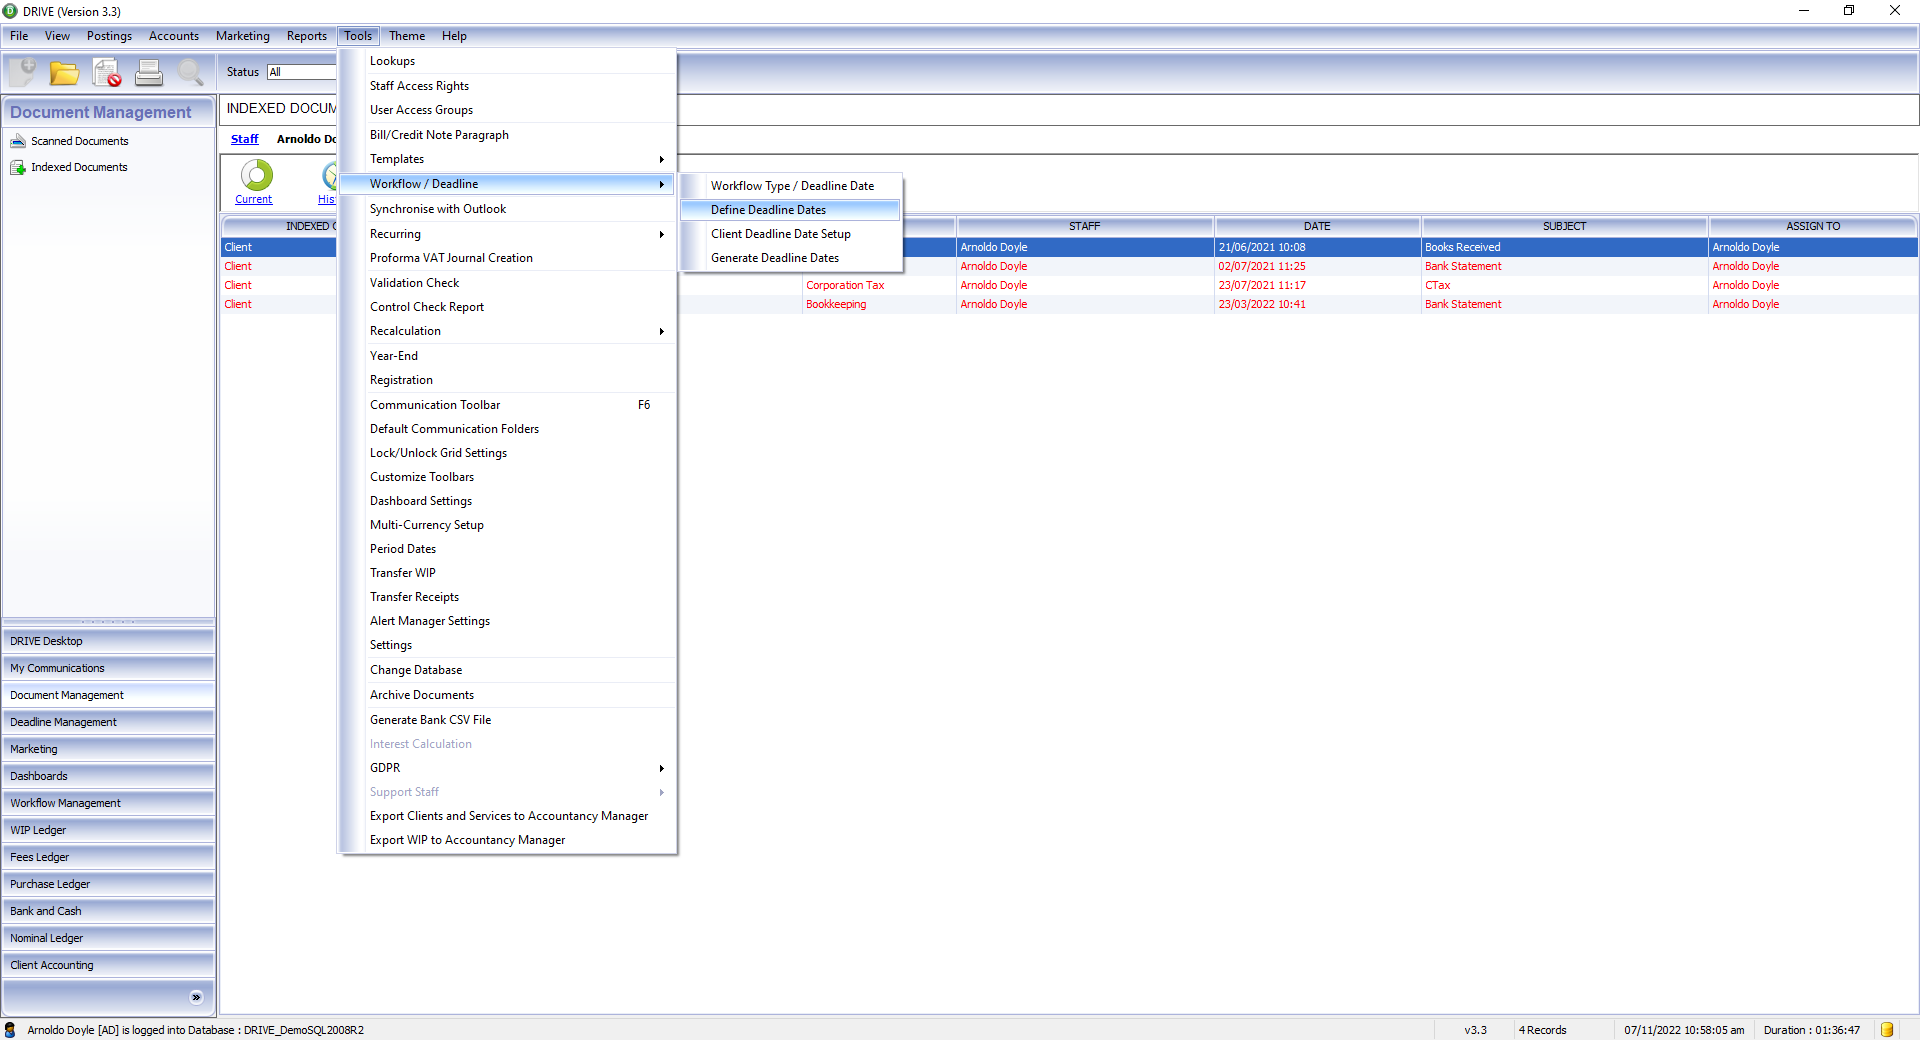Choose Archive Documents
This screenshot has height=1040, width=1920.
(x=507, y=695)
